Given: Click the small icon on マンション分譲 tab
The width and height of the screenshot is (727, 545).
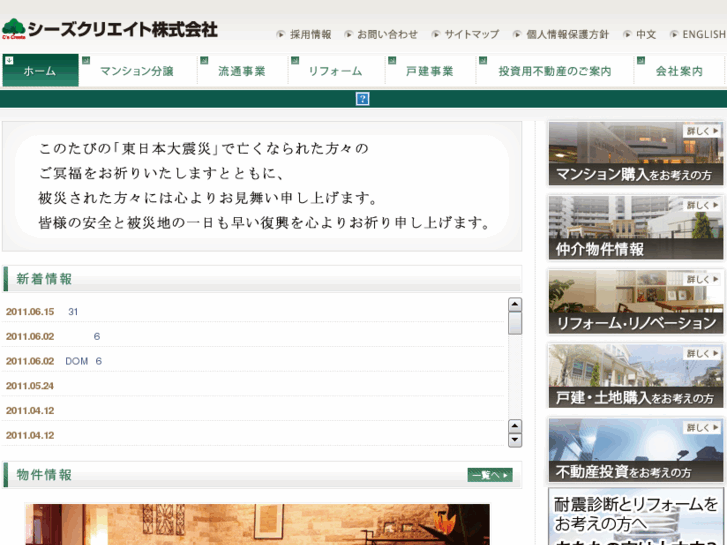Looking at the screenshot, I should 86,60.
